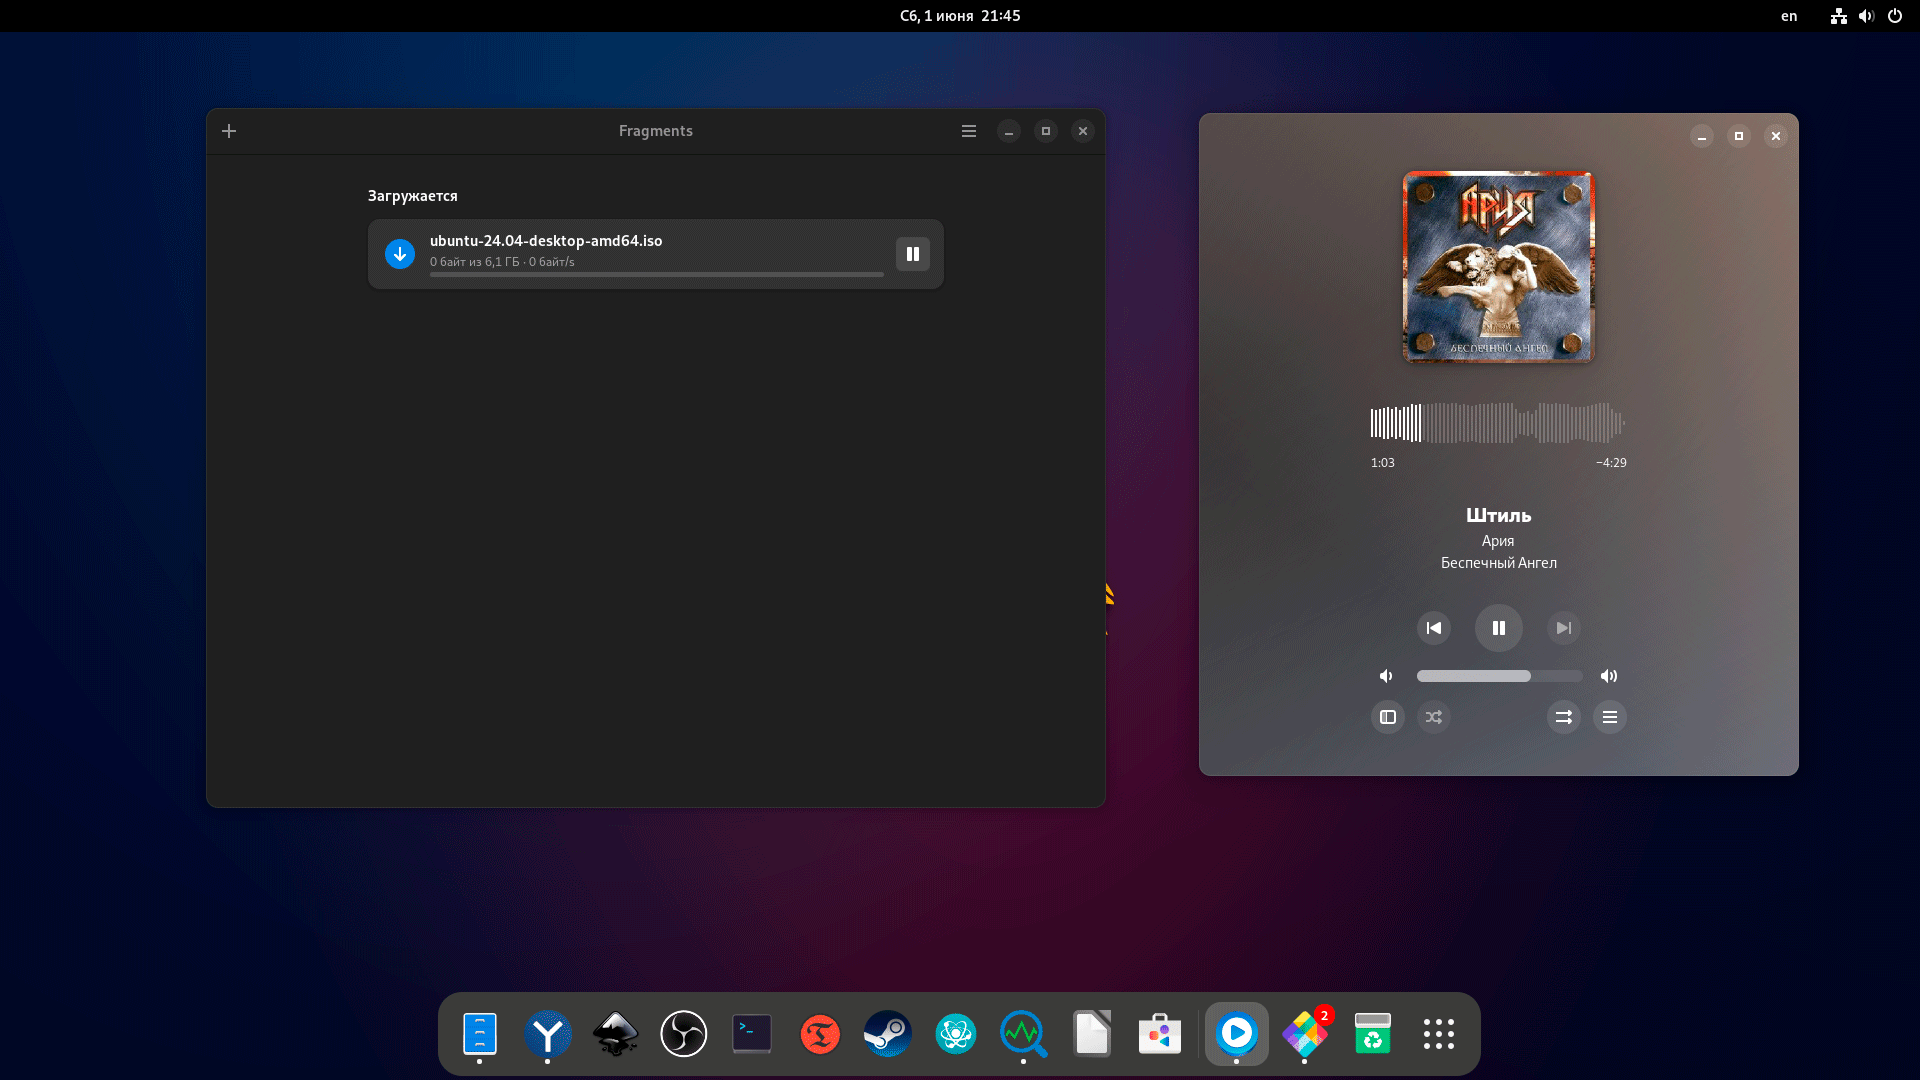This screenshot has width=1920, height=1080.
Task: Open the music player main menu
Action: tap(1609, 717)
